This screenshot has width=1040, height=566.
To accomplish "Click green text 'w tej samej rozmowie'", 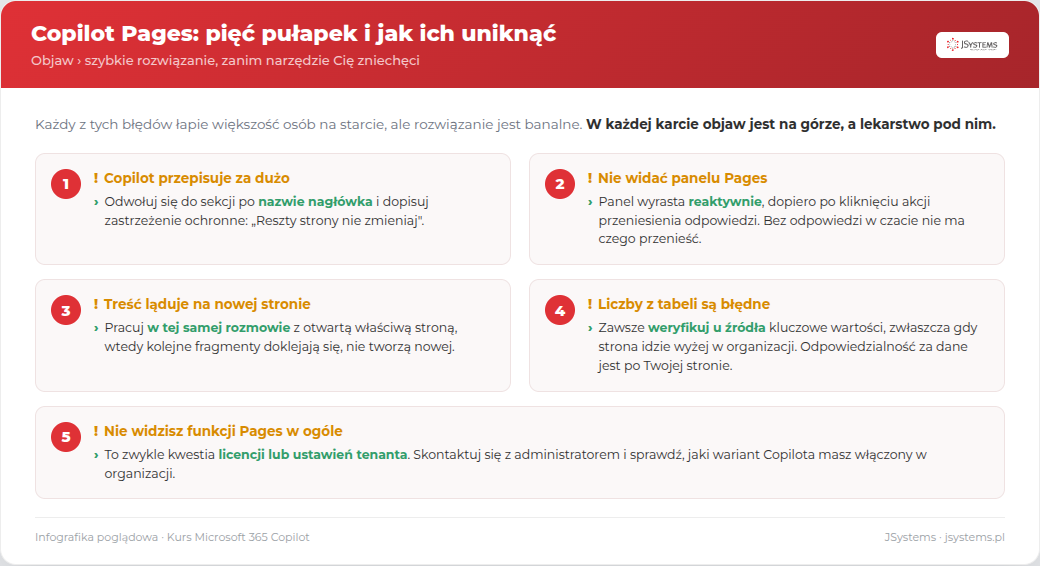I will (x=219, y=328).
